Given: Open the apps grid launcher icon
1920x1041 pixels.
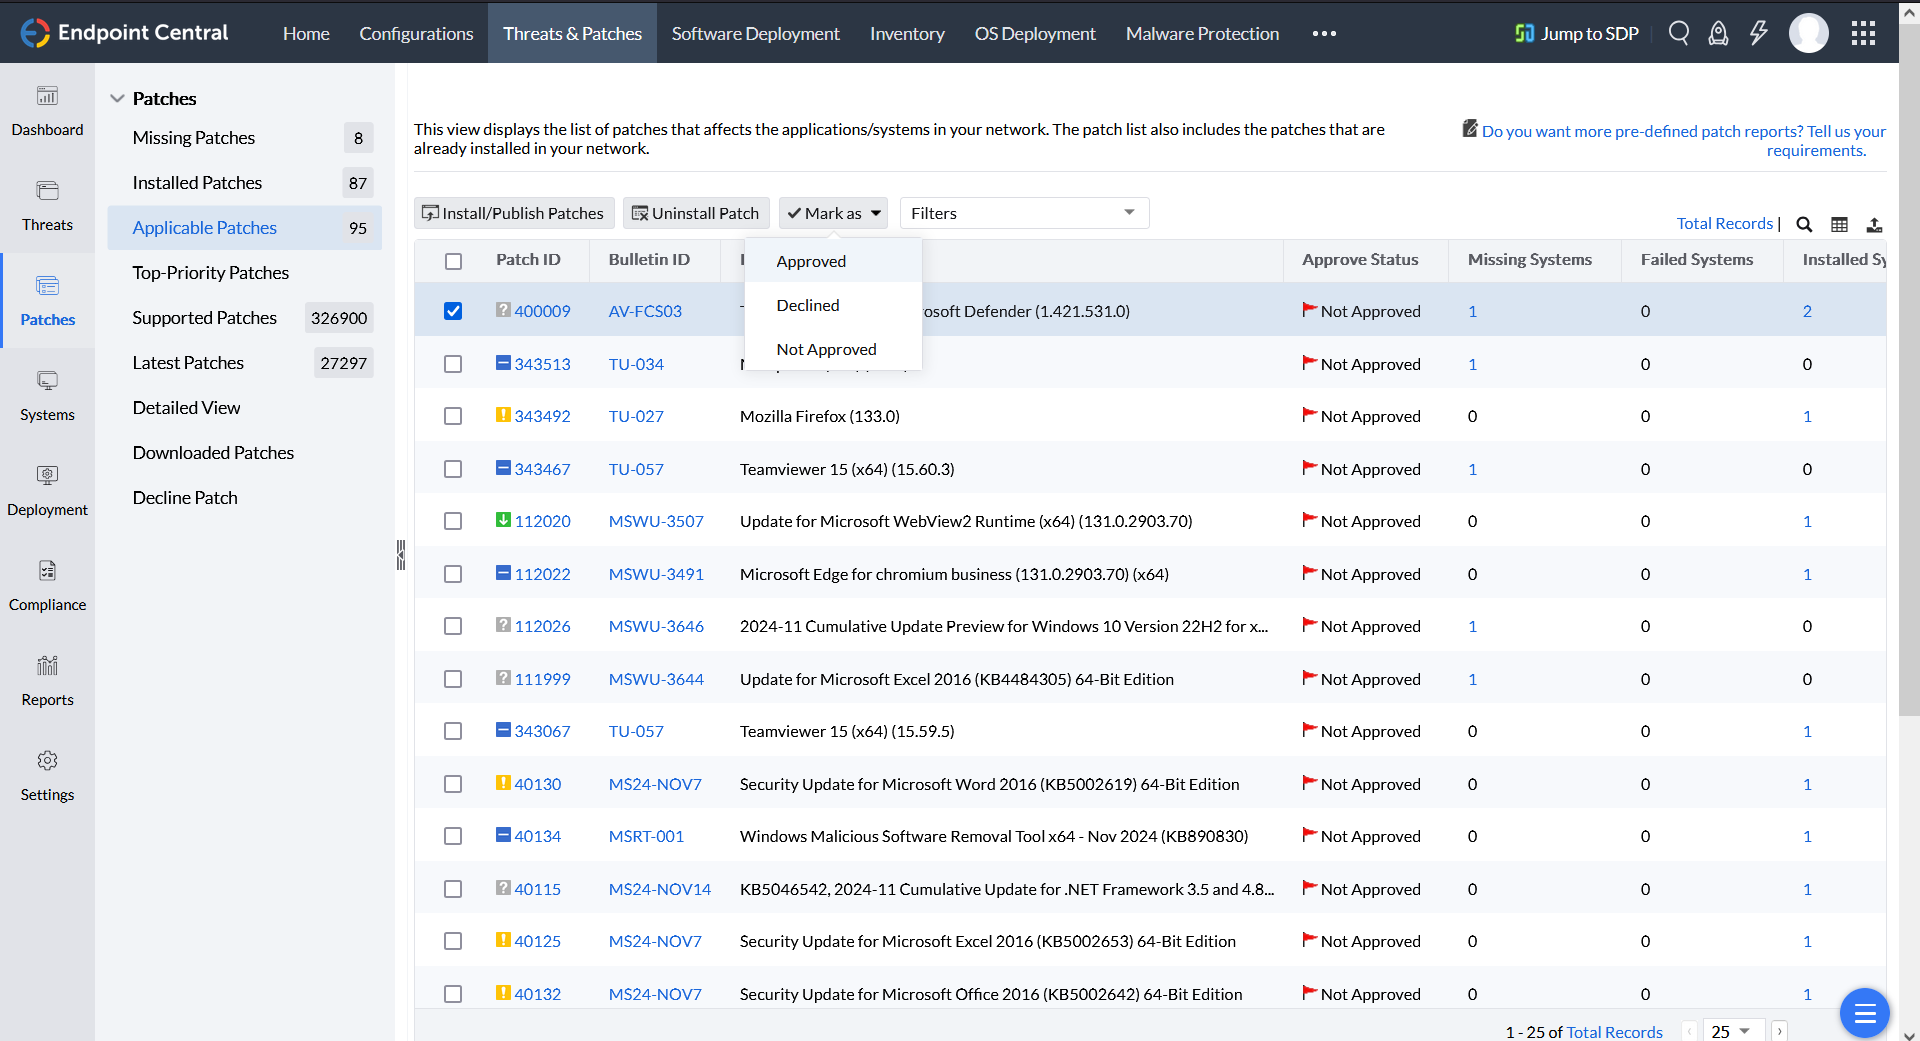Looking at the screenshot, I should tap(1863, 33).
